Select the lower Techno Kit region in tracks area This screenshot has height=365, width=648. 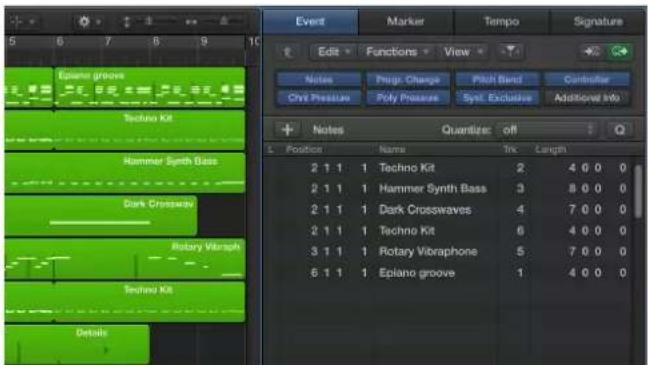(x=125, y=302)
